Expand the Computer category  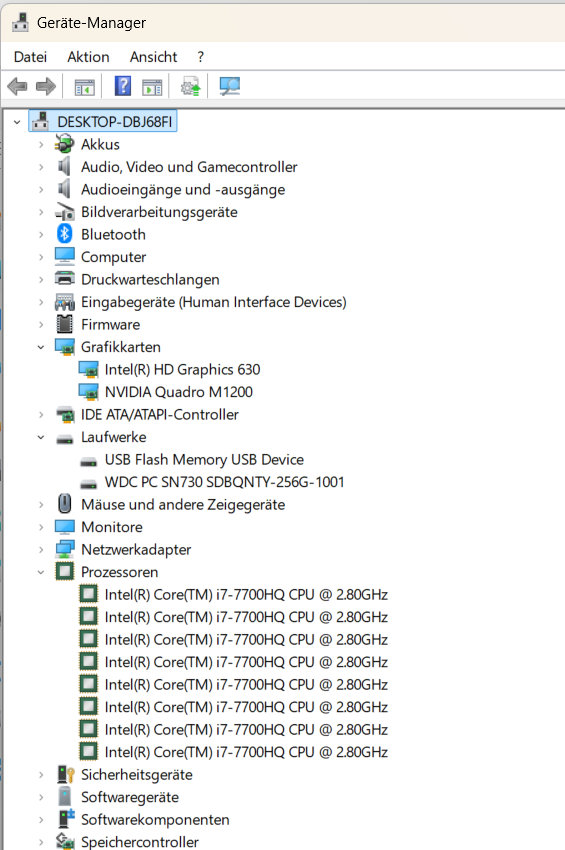point(41,257)
